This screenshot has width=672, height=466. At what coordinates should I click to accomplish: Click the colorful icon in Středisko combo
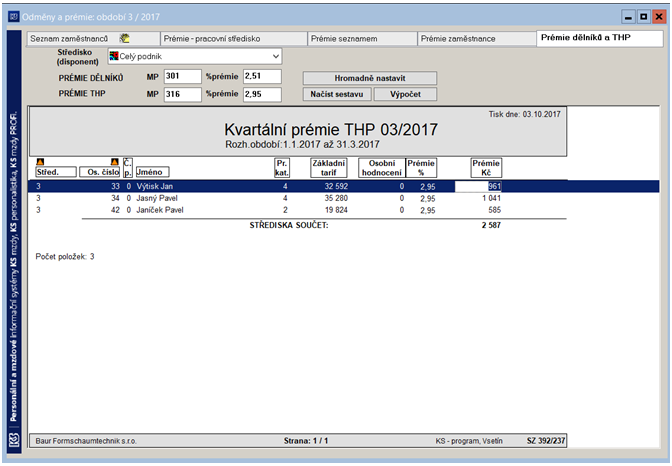point(114,56)
